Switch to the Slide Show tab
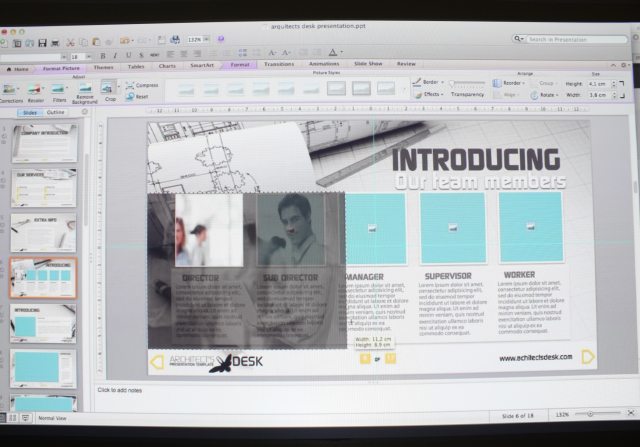Viewport: 640px width, 447px height. coord(368,64)
